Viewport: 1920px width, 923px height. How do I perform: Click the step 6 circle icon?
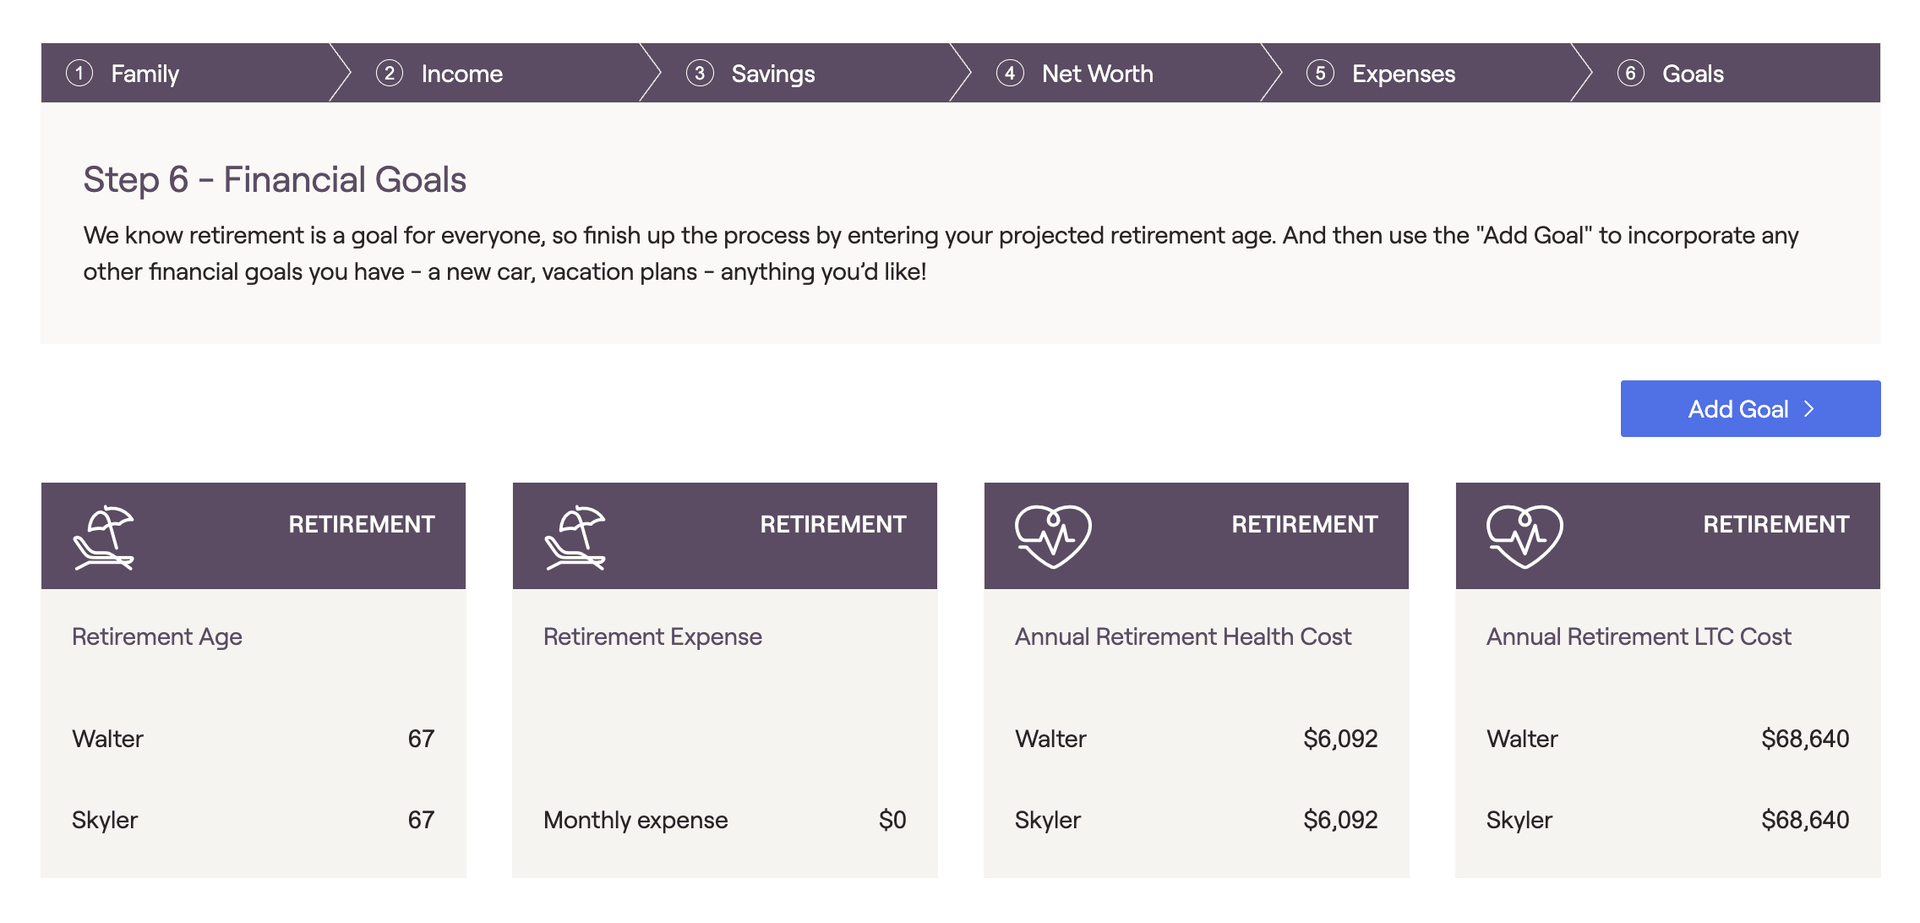(1630, 73)
